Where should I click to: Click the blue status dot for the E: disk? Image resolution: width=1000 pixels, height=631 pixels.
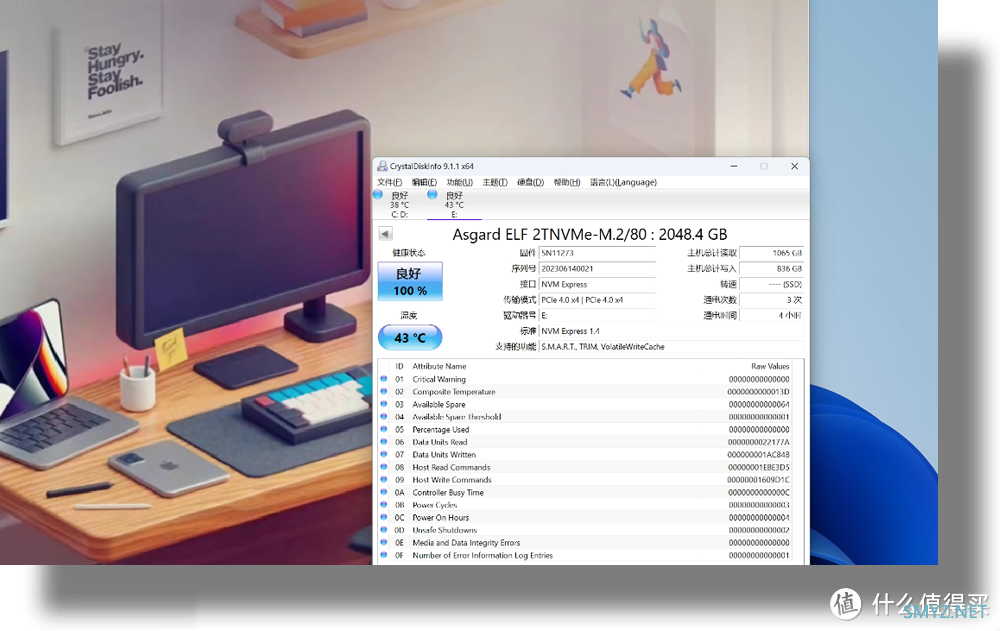click(432, 195)
